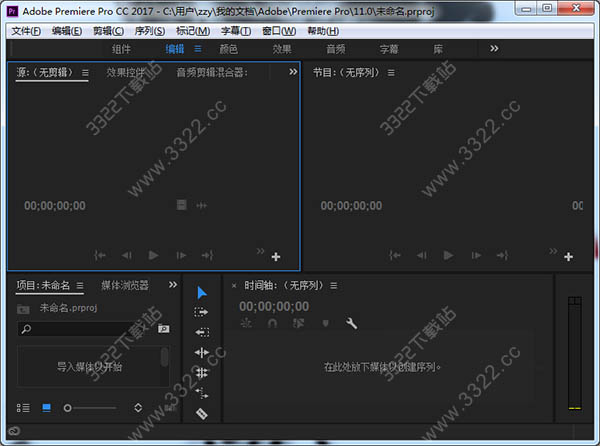Step forward one frame in Source monitor
Viewport: 600px width, 446px height.
[x=181, y=255]
